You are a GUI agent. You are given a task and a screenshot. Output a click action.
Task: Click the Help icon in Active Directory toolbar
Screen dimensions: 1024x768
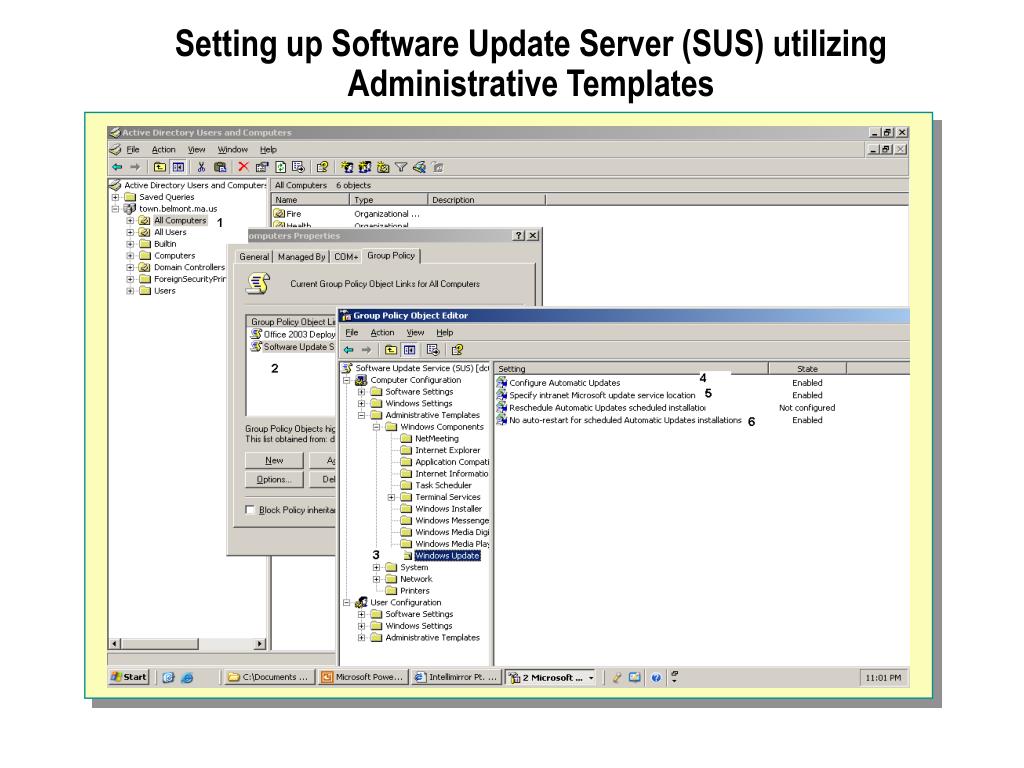tap(322, 167)
